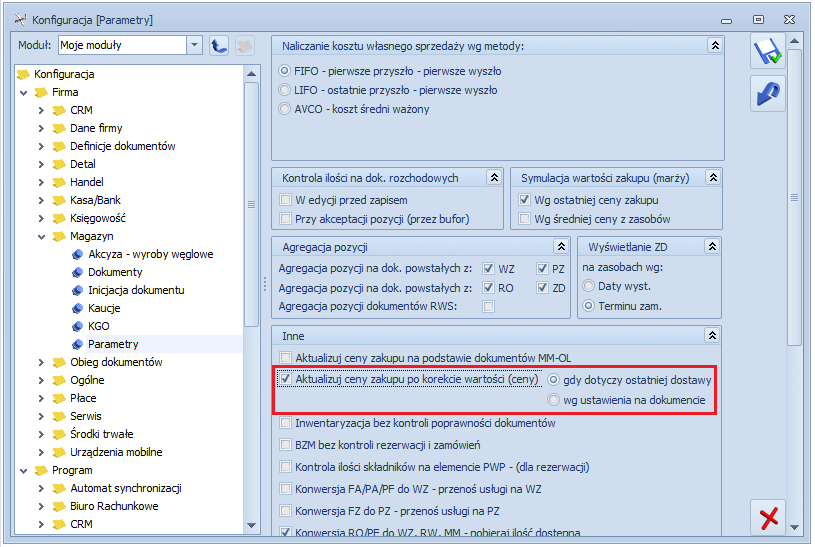Check BZM bez kontroli rezerwacji i zamówień
Screen dimensions: 815x547
[285, 445]
